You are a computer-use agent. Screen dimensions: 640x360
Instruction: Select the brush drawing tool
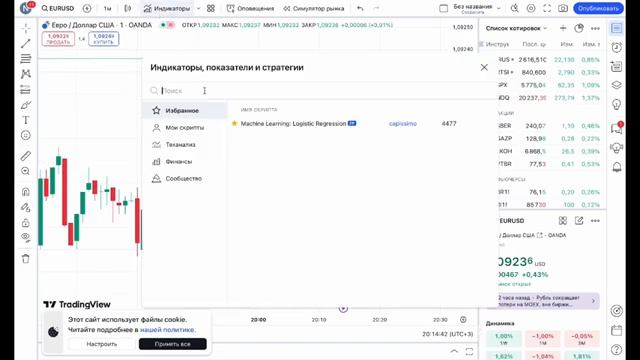coord(26,105)
